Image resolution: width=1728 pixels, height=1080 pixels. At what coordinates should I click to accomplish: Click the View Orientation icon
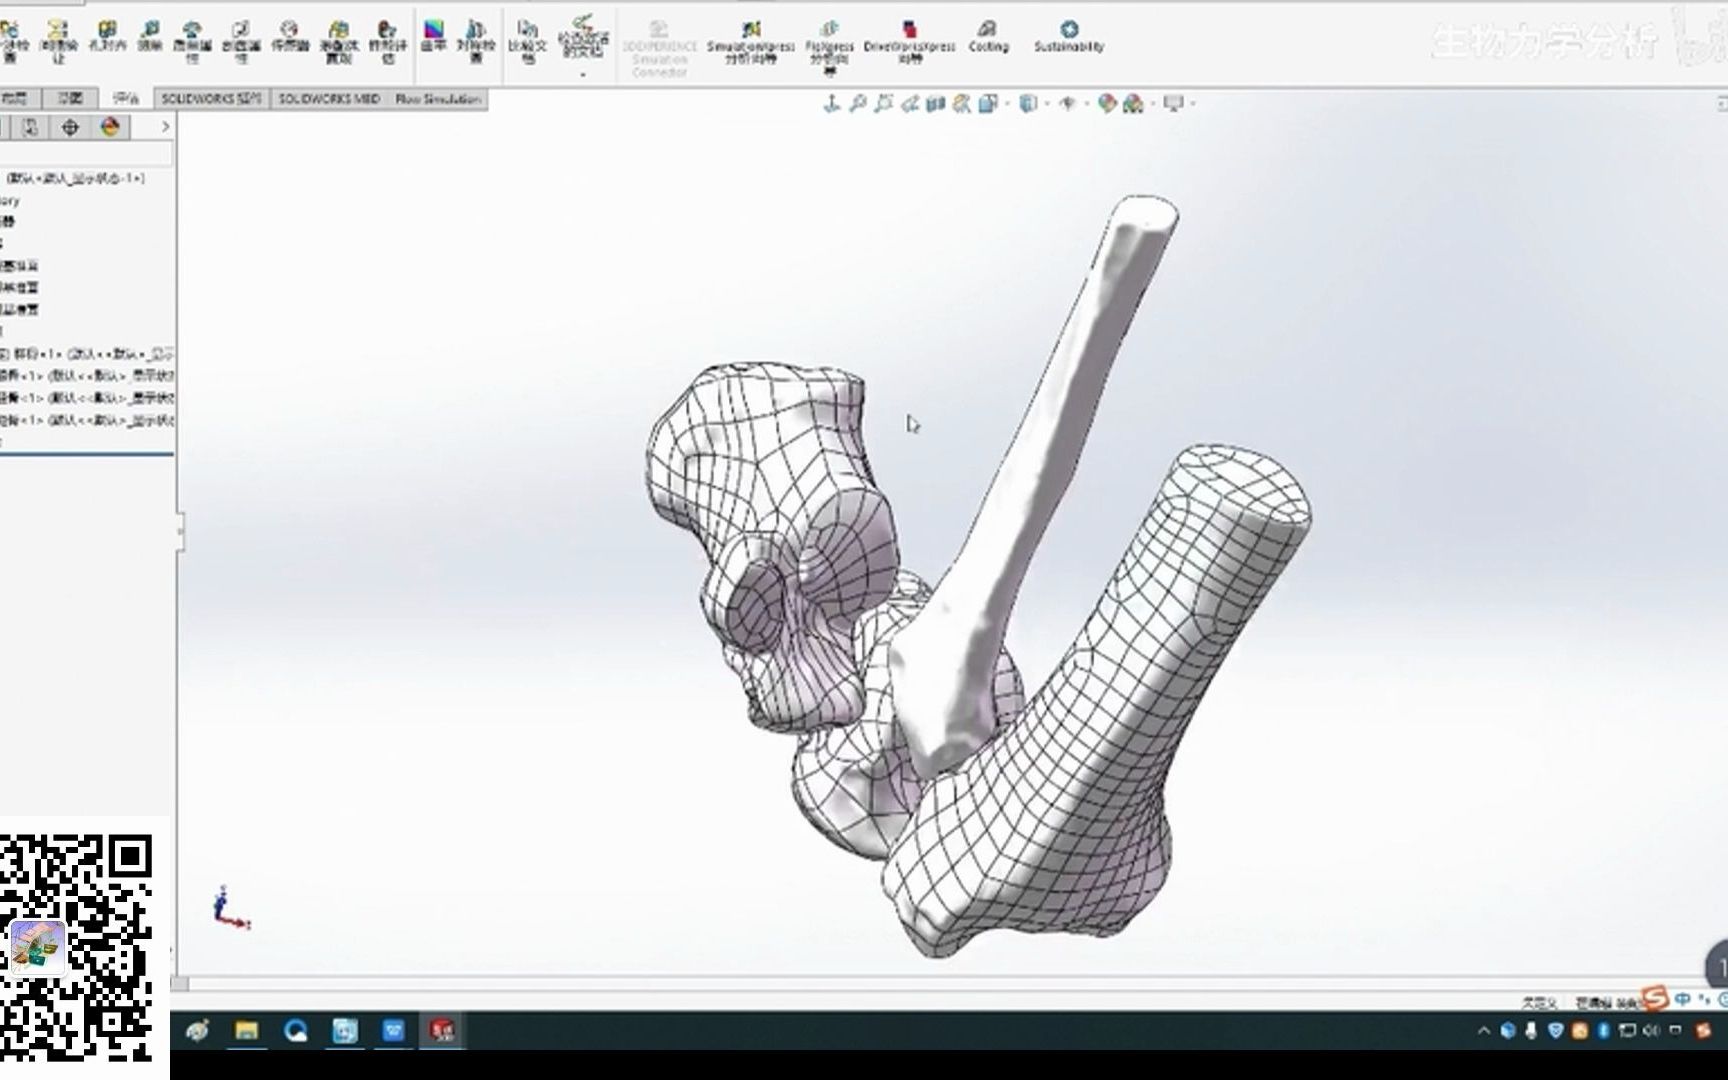tap(987, 103)
